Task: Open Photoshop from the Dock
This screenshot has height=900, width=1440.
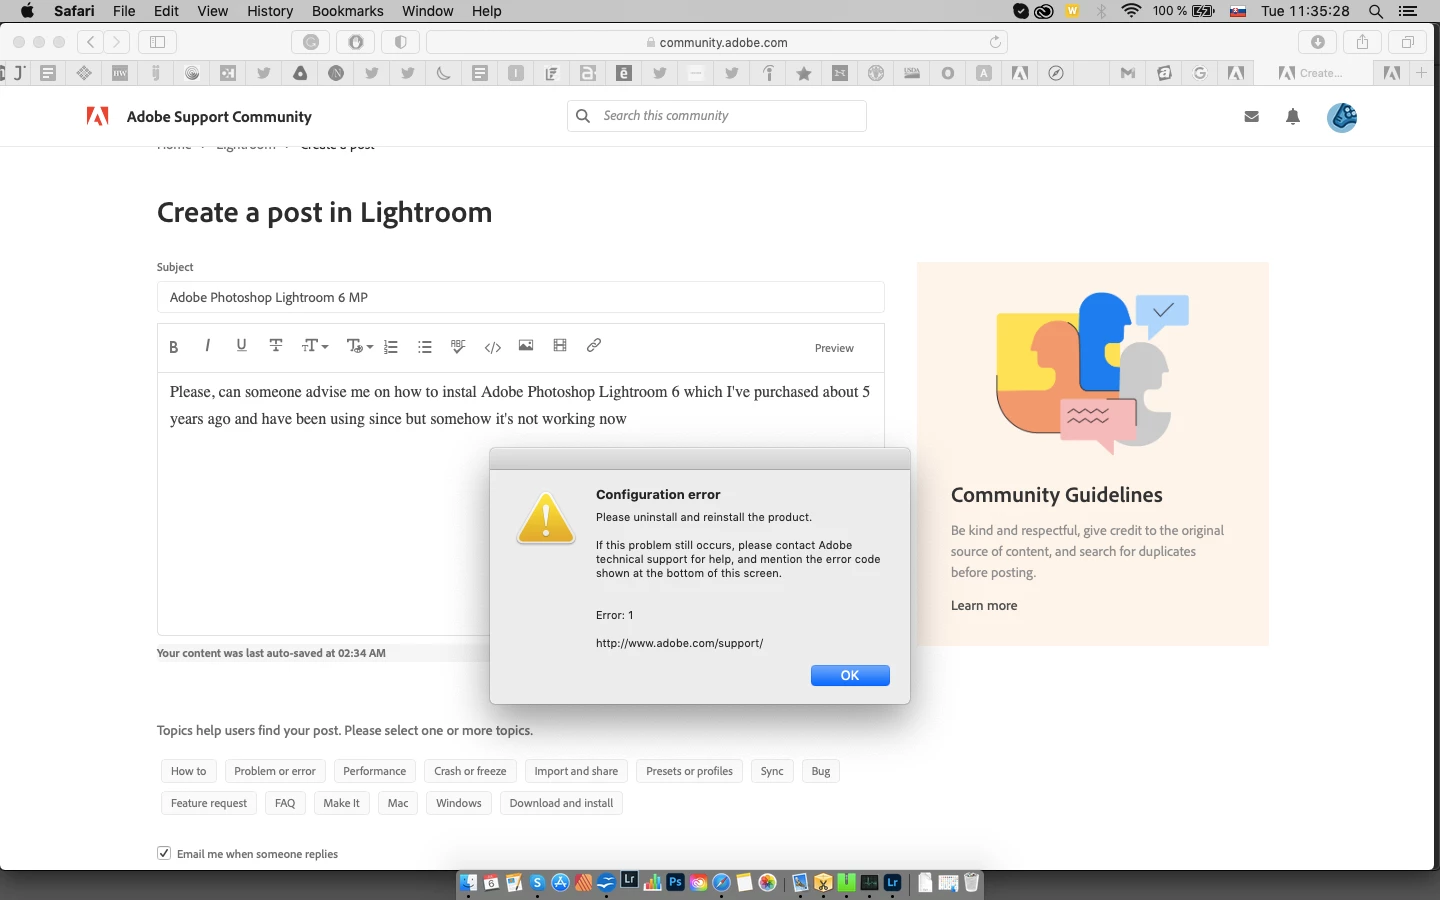Action: point(675,882)
